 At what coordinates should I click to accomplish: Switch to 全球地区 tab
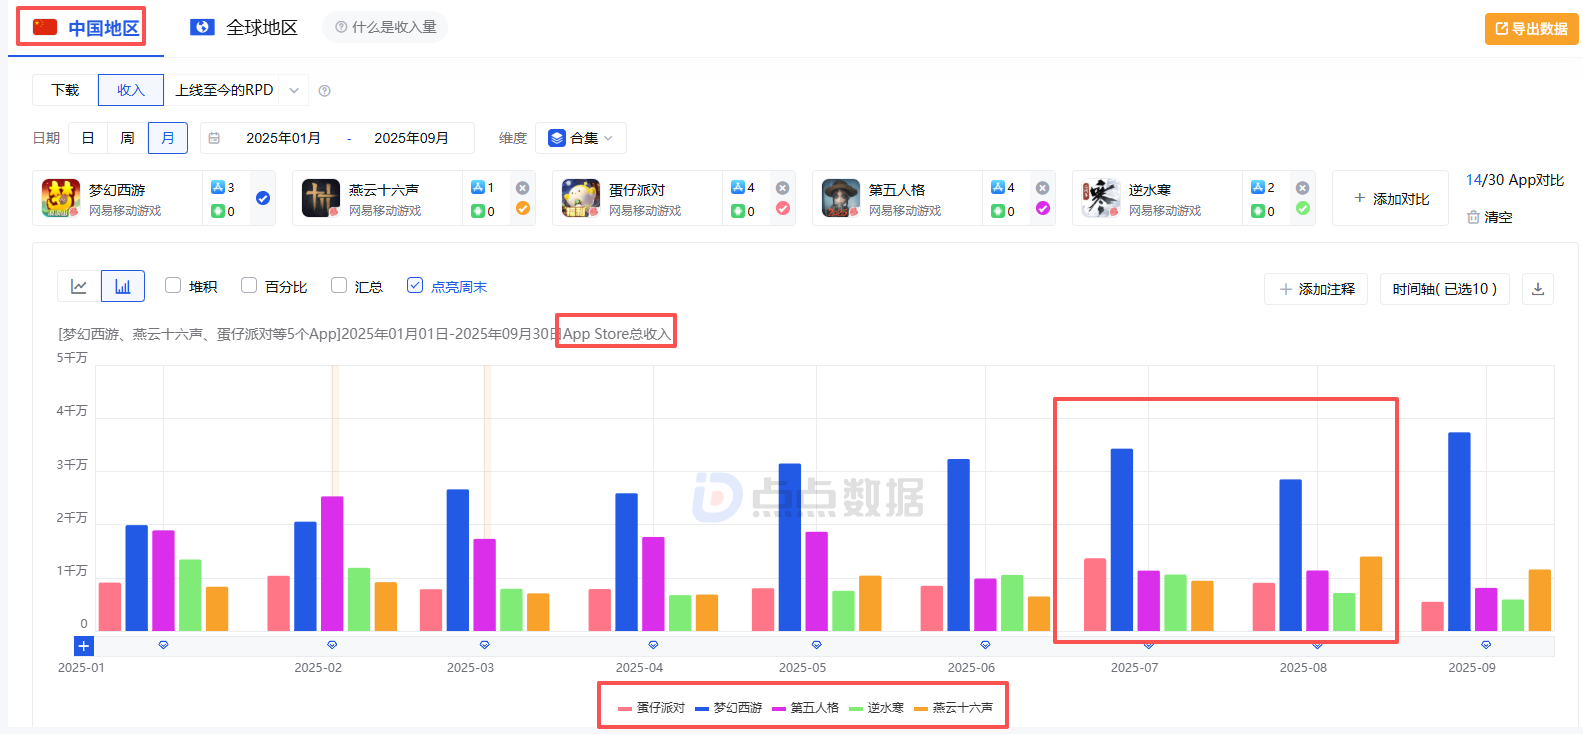(x=244, y=28)
